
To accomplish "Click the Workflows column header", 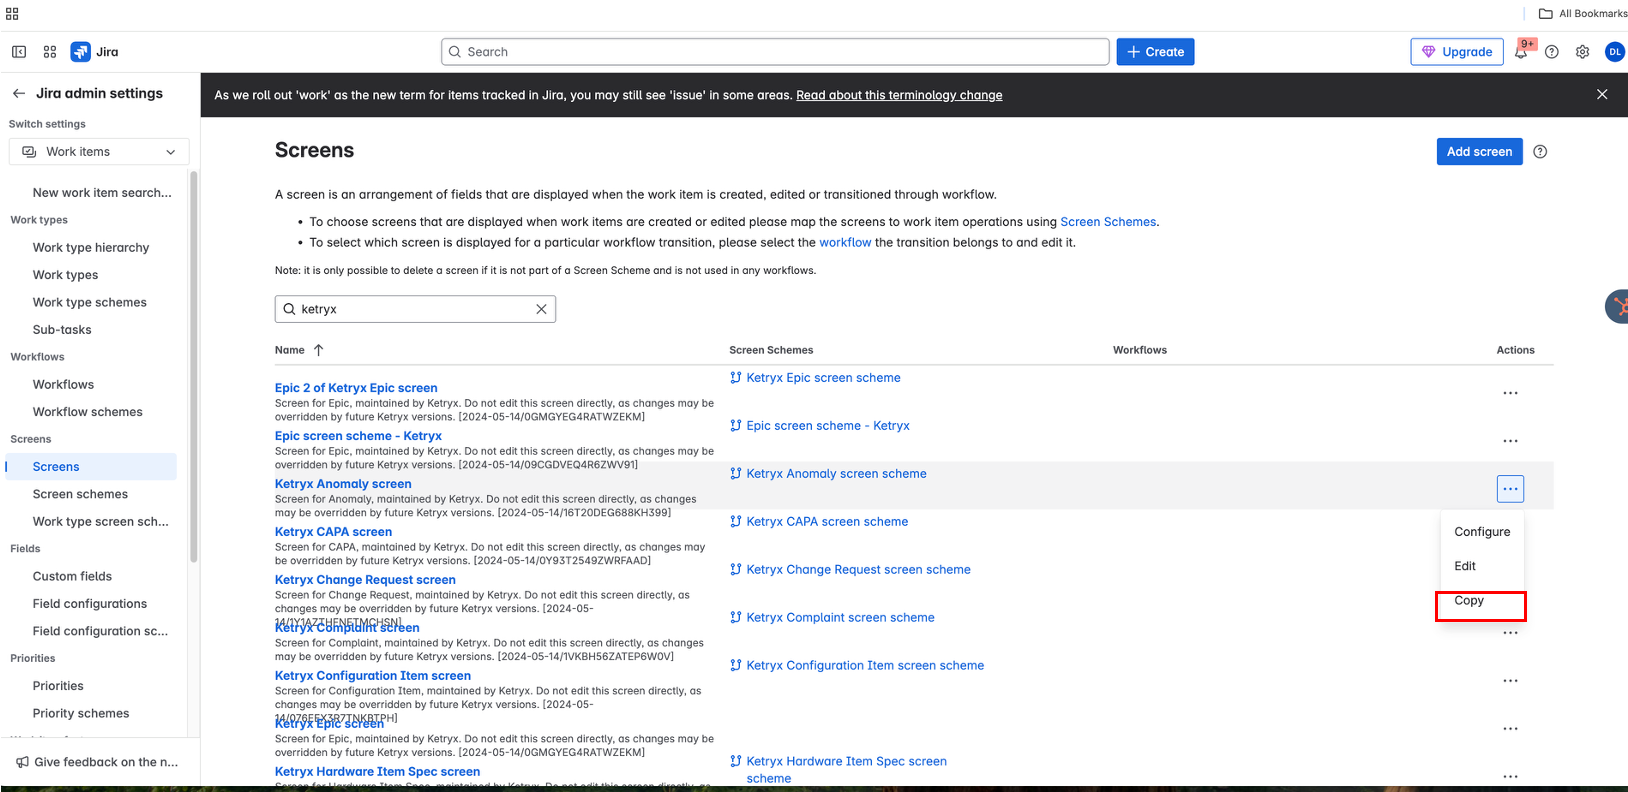I will pyautogui.click(x=1140, y=350).
